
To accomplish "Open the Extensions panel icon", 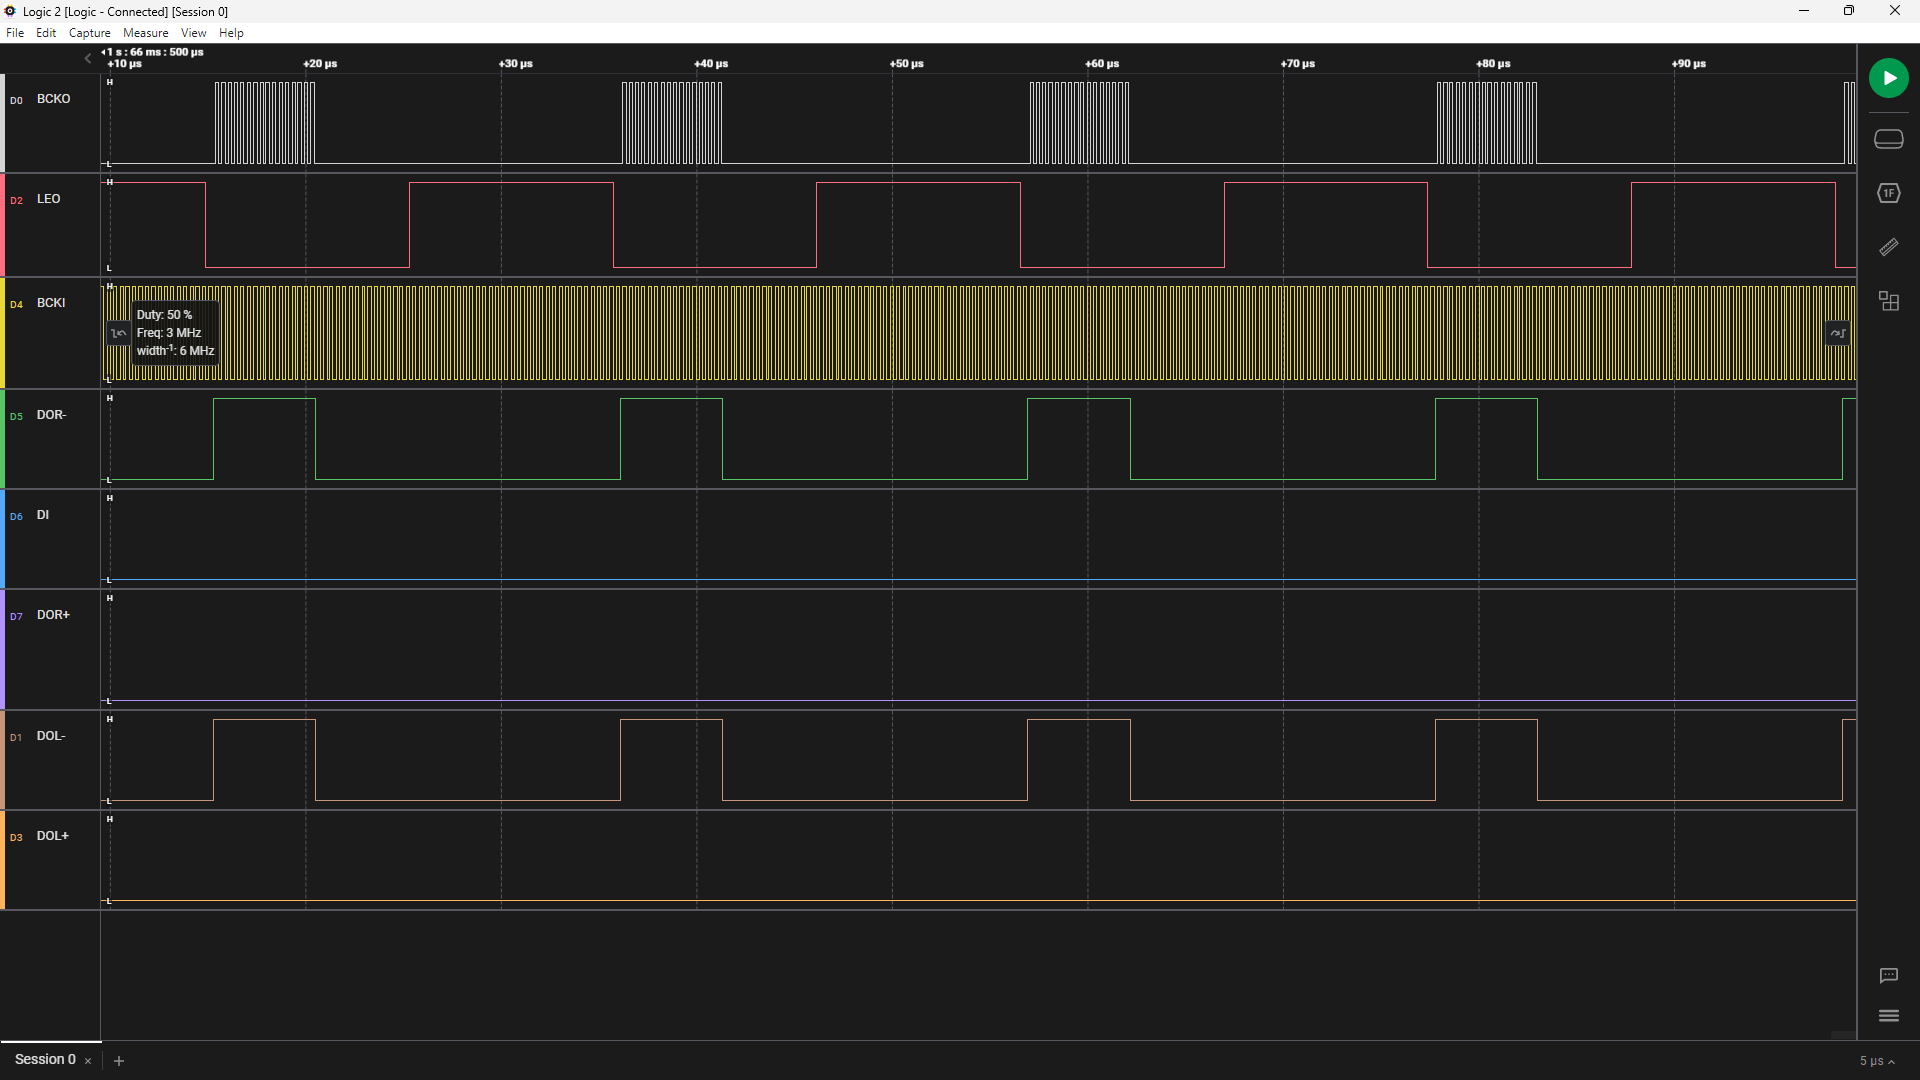I will (1888, 301).
